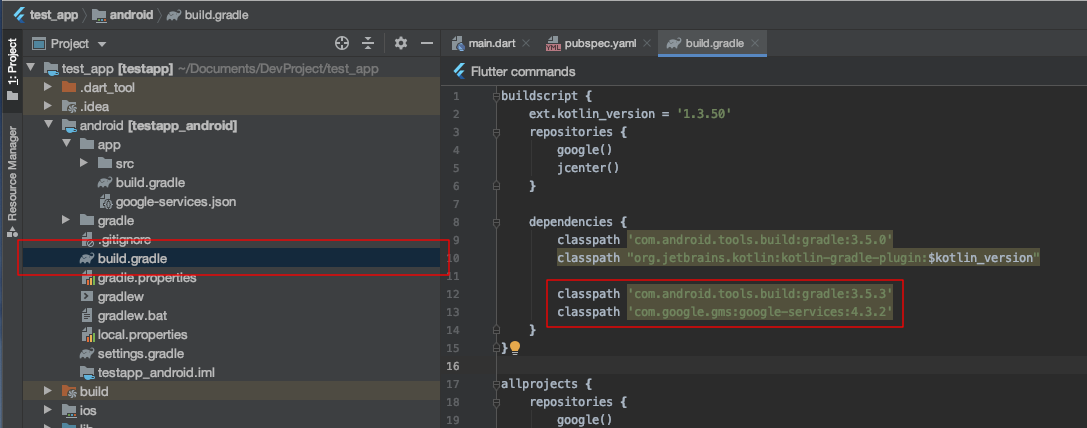Click the src folder icon
This screenshot has height=428, width=1087.
105,164
